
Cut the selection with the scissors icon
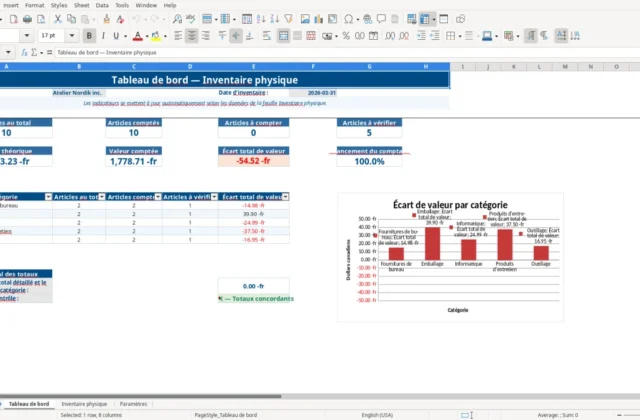click(x=58, y=19)
